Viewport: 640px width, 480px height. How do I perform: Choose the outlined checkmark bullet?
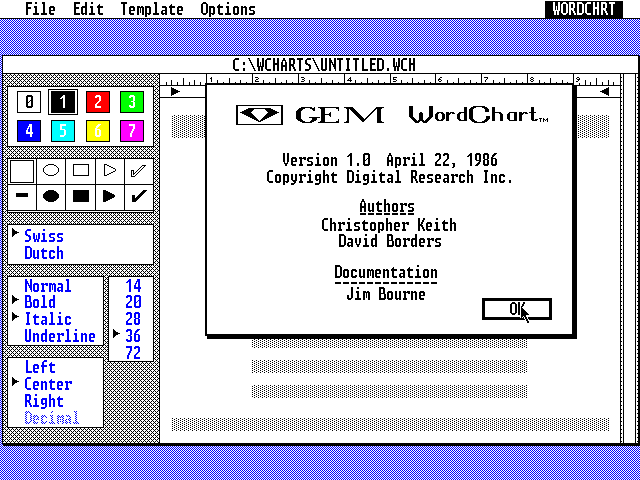(x=138, y=170)
